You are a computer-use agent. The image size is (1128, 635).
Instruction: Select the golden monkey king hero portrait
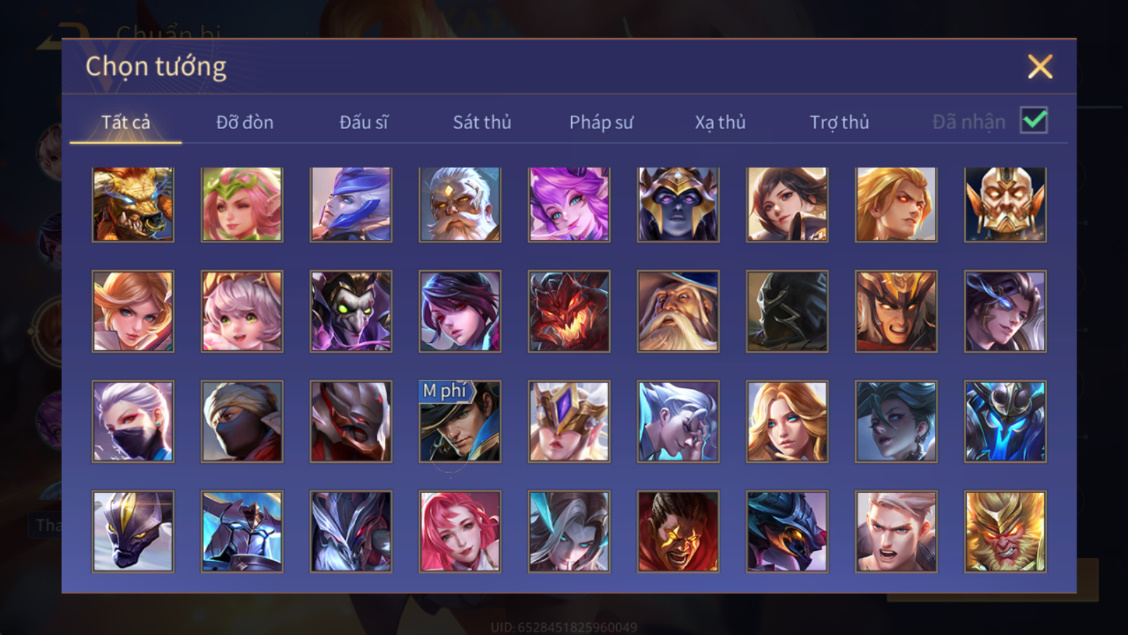coord(1005,531)
